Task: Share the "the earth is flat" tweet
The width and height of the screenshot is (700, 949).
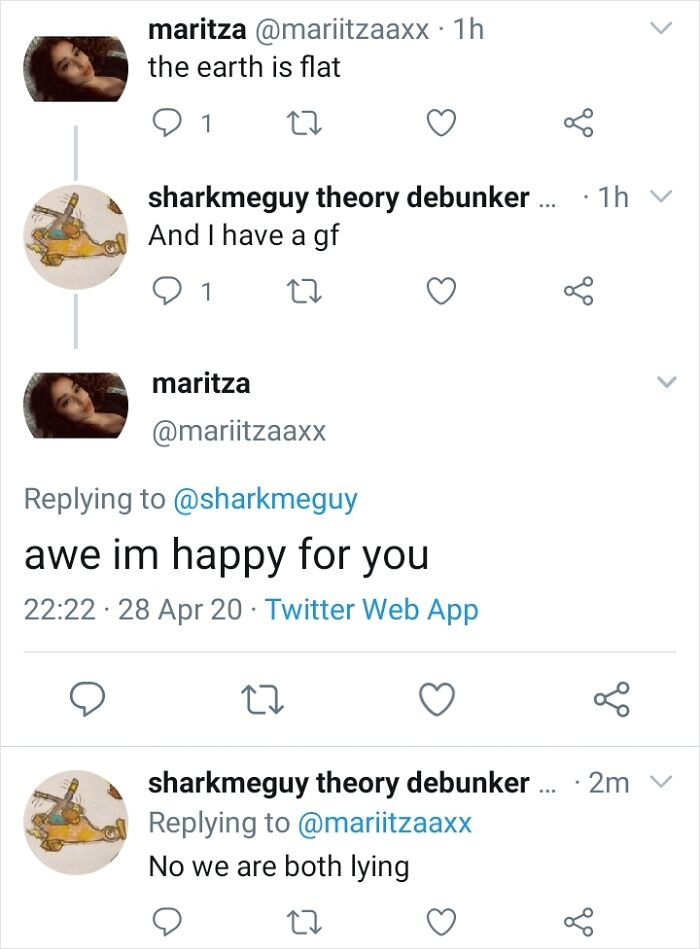Action: [578, 124]
